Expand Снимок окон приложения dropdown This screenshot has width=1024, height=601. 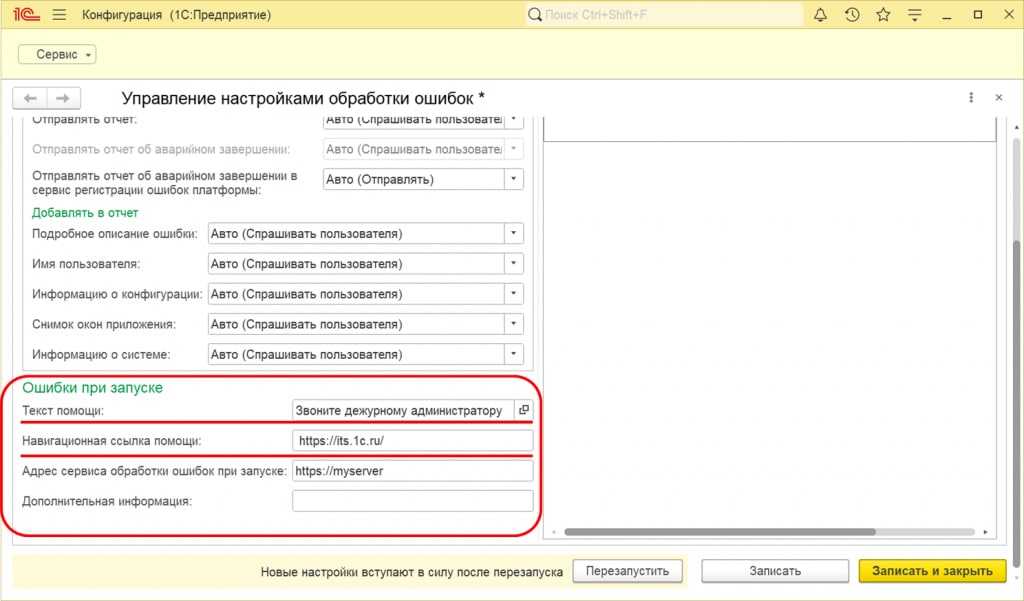513,324
